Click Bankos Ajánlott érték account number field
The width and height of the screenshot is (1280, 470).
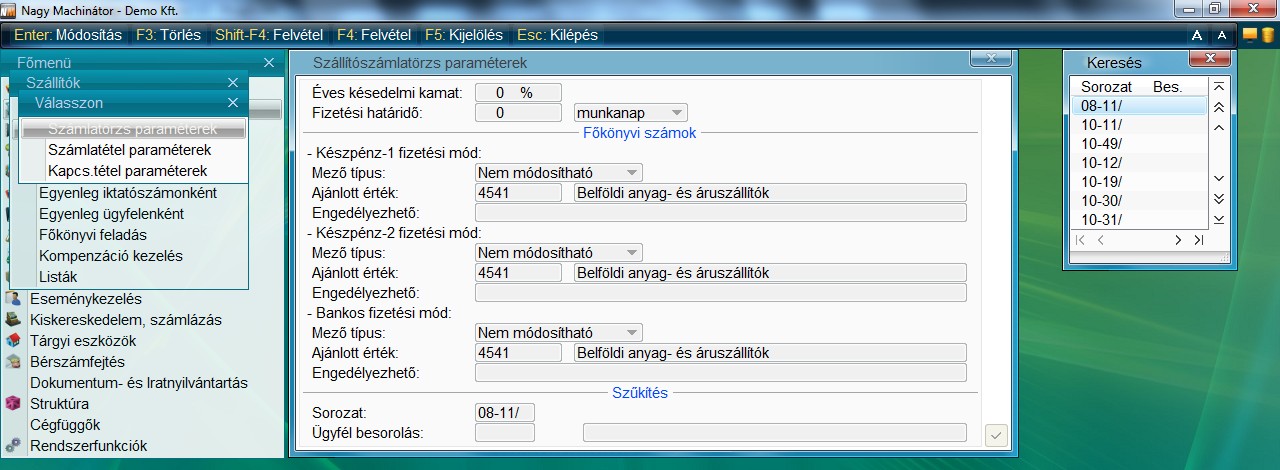[518, 352]
